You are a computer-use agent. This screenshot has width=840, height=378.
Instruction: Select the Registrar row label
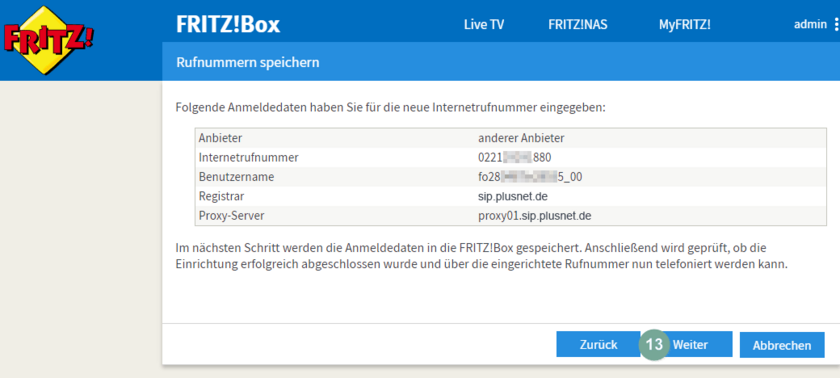pyautogui.click(x=221, y=196)
